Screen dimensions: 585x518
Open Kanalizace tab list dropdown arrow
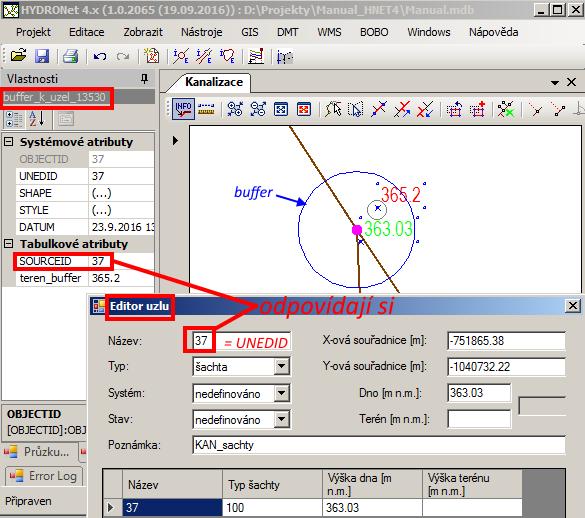click(555, 82)
